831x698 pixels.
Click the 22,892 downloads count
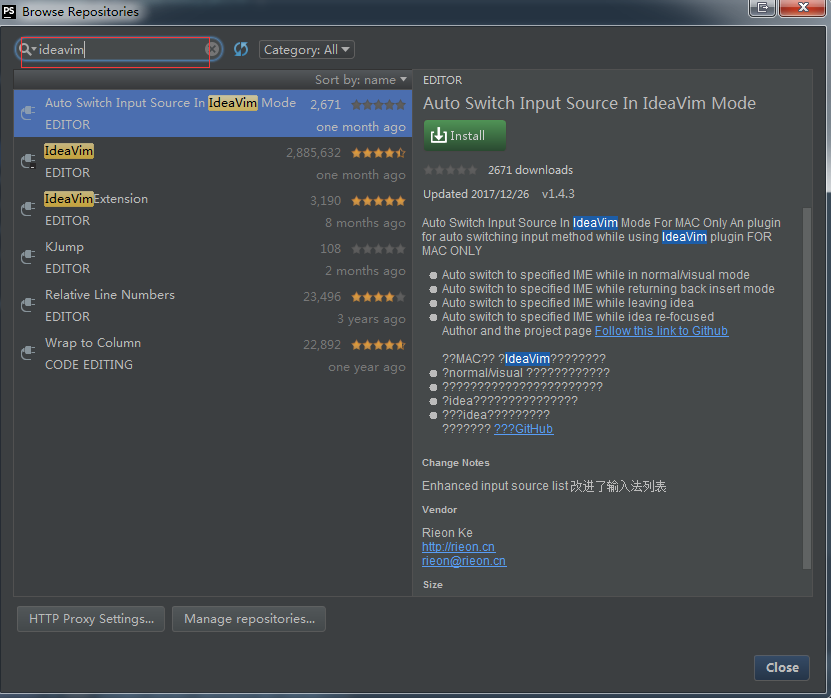coord(322,345)
